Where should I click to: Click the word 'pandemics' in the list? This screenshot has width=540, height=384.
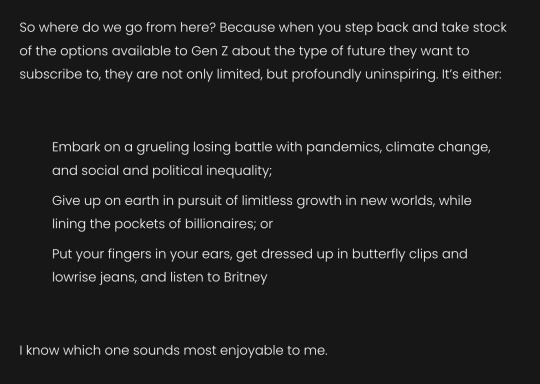[x=343, y=147]
